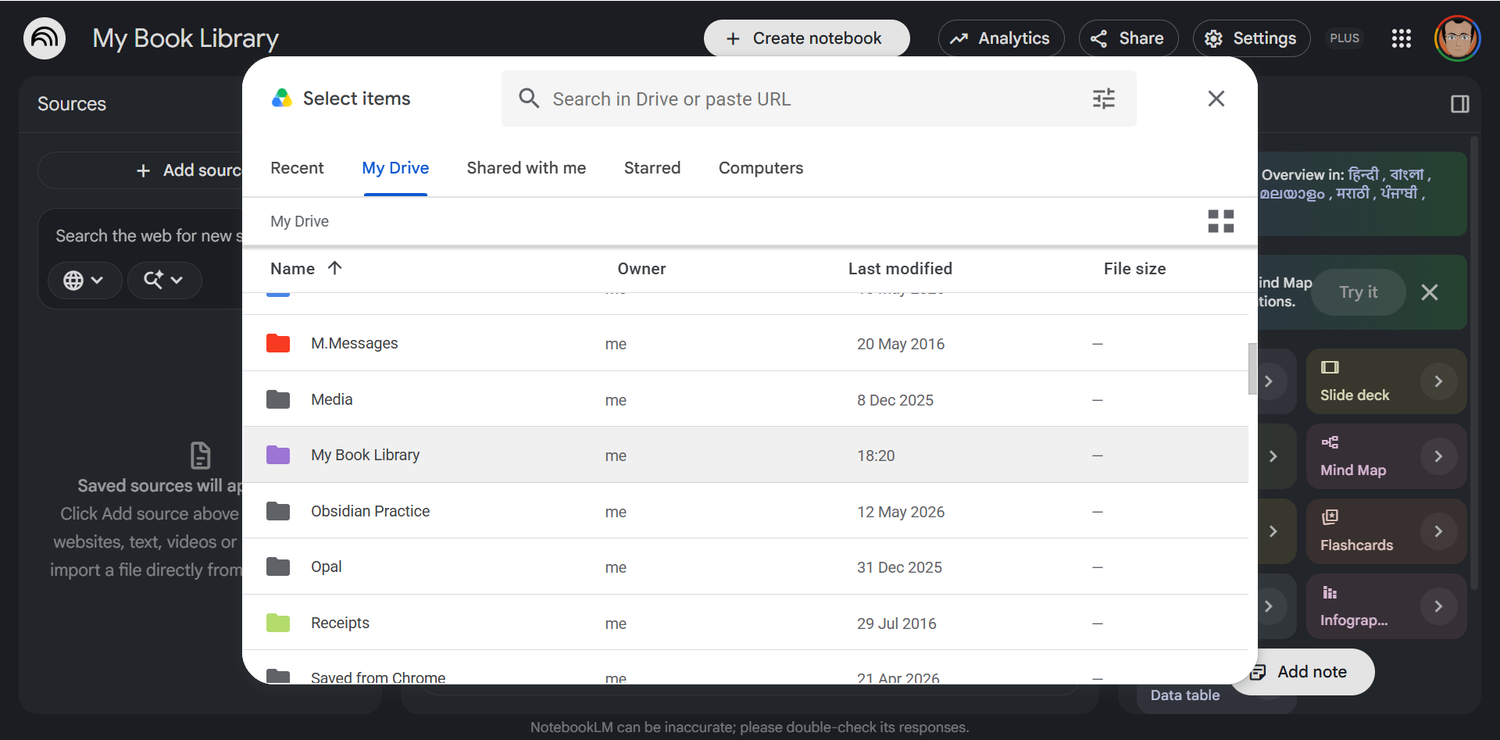This screenshot has height=740, width=1500.
Task: Switch to the Shared with me tab
Action: (526, 168)
